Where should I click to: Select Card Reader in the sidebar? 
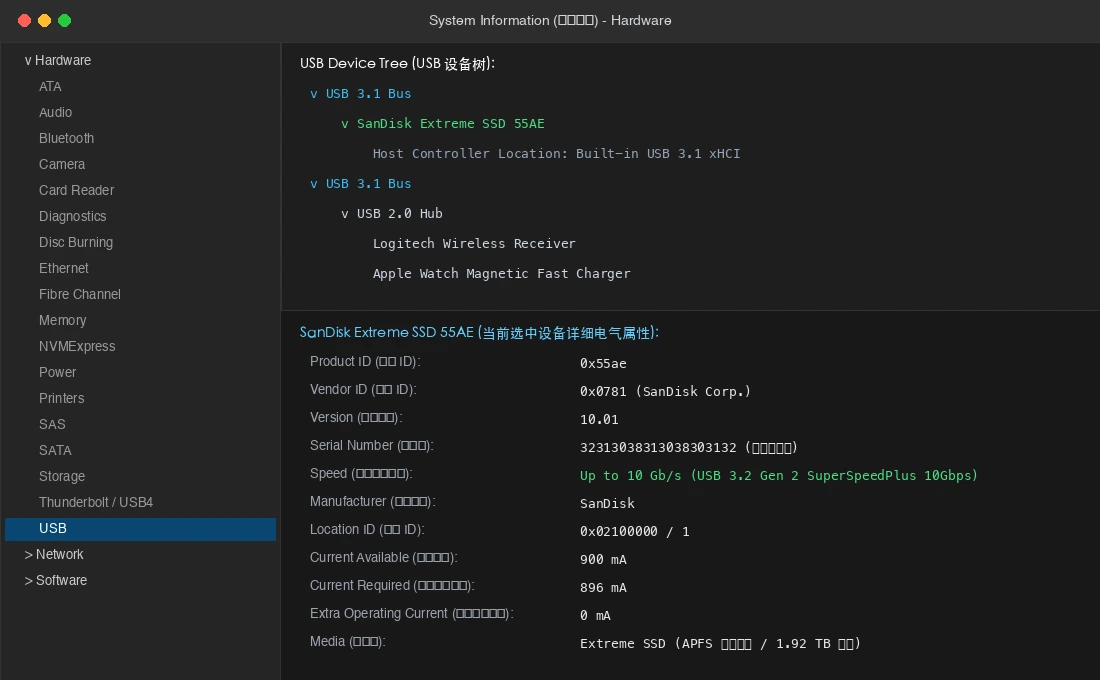coord(76,190)
